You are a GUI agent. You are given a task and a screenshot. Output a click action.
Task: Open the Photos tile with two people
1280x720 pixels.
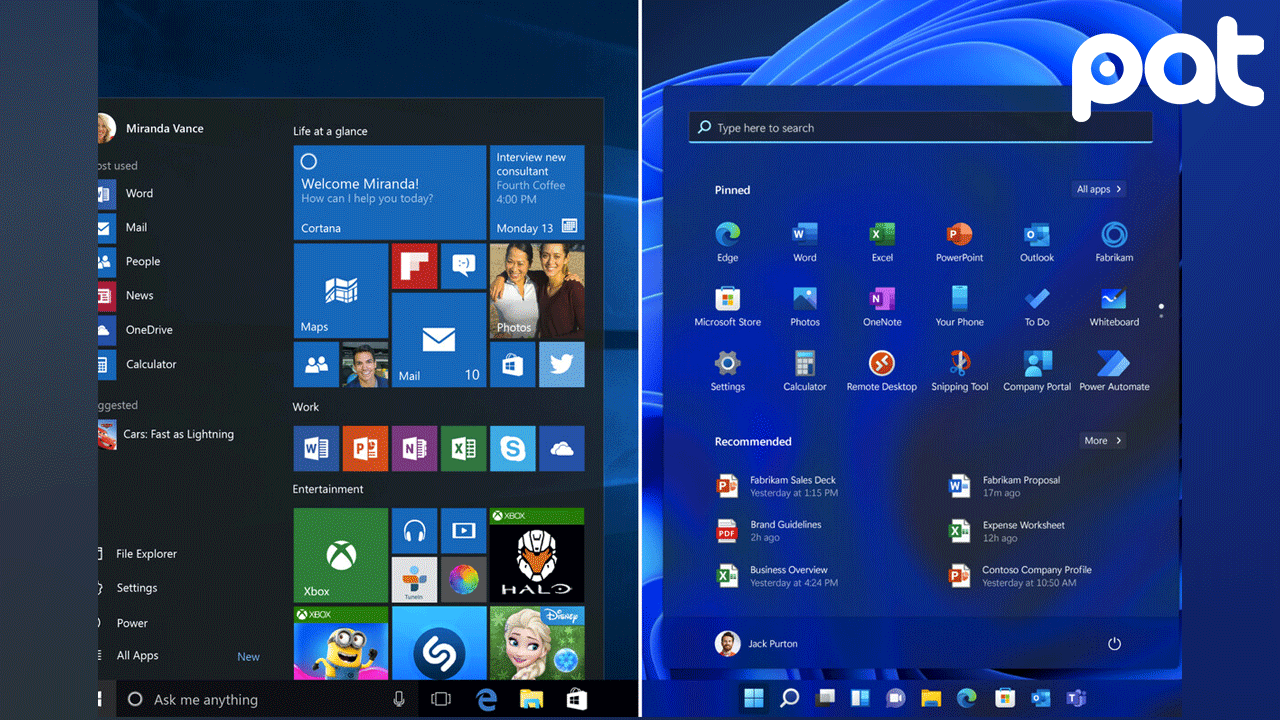537,290
